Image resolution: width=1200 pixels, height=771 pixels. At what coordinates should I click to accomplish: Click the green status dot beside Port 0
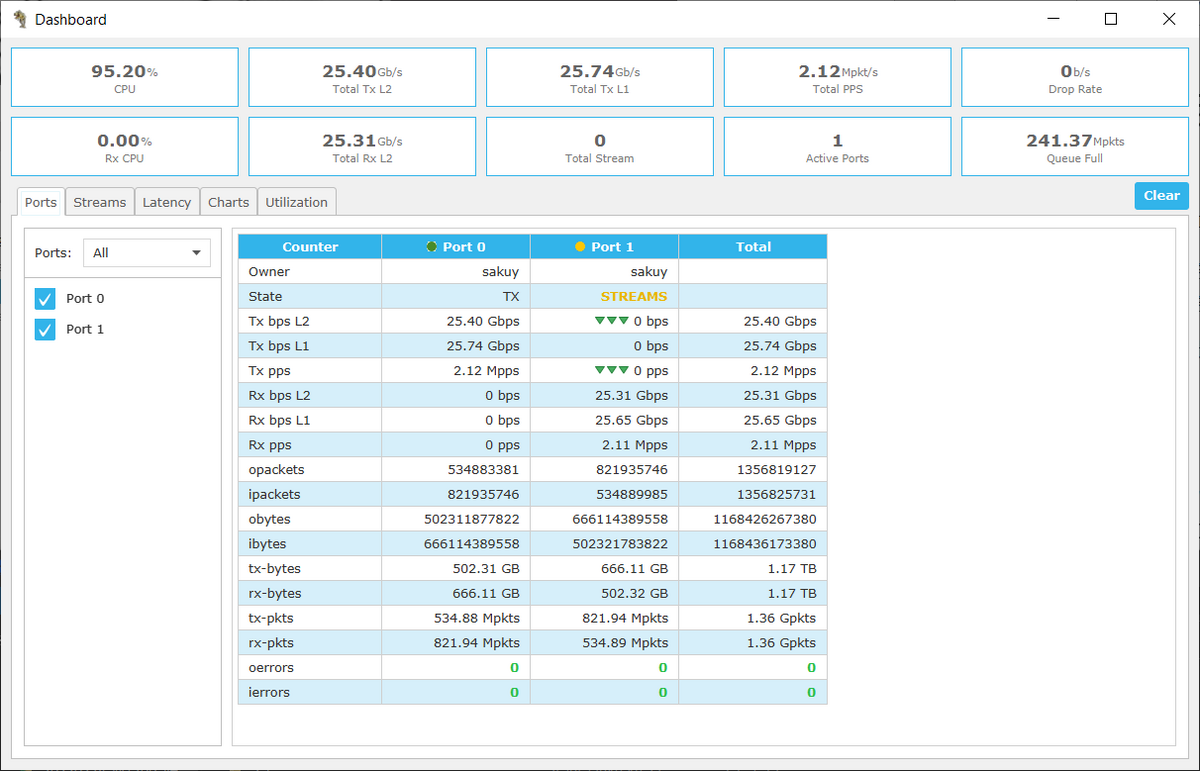click(431, 247)
